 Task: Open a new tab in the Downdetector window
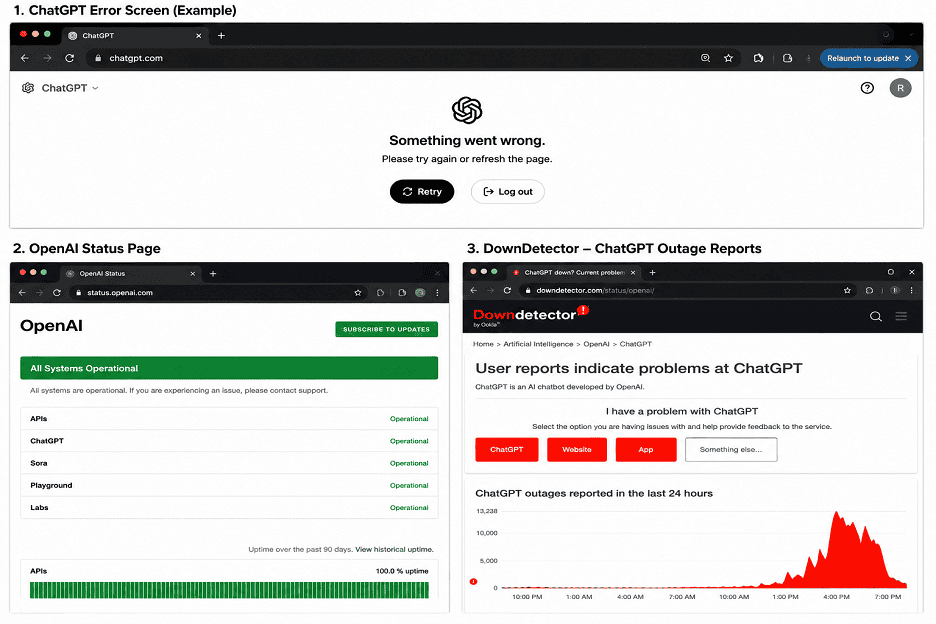652,272
